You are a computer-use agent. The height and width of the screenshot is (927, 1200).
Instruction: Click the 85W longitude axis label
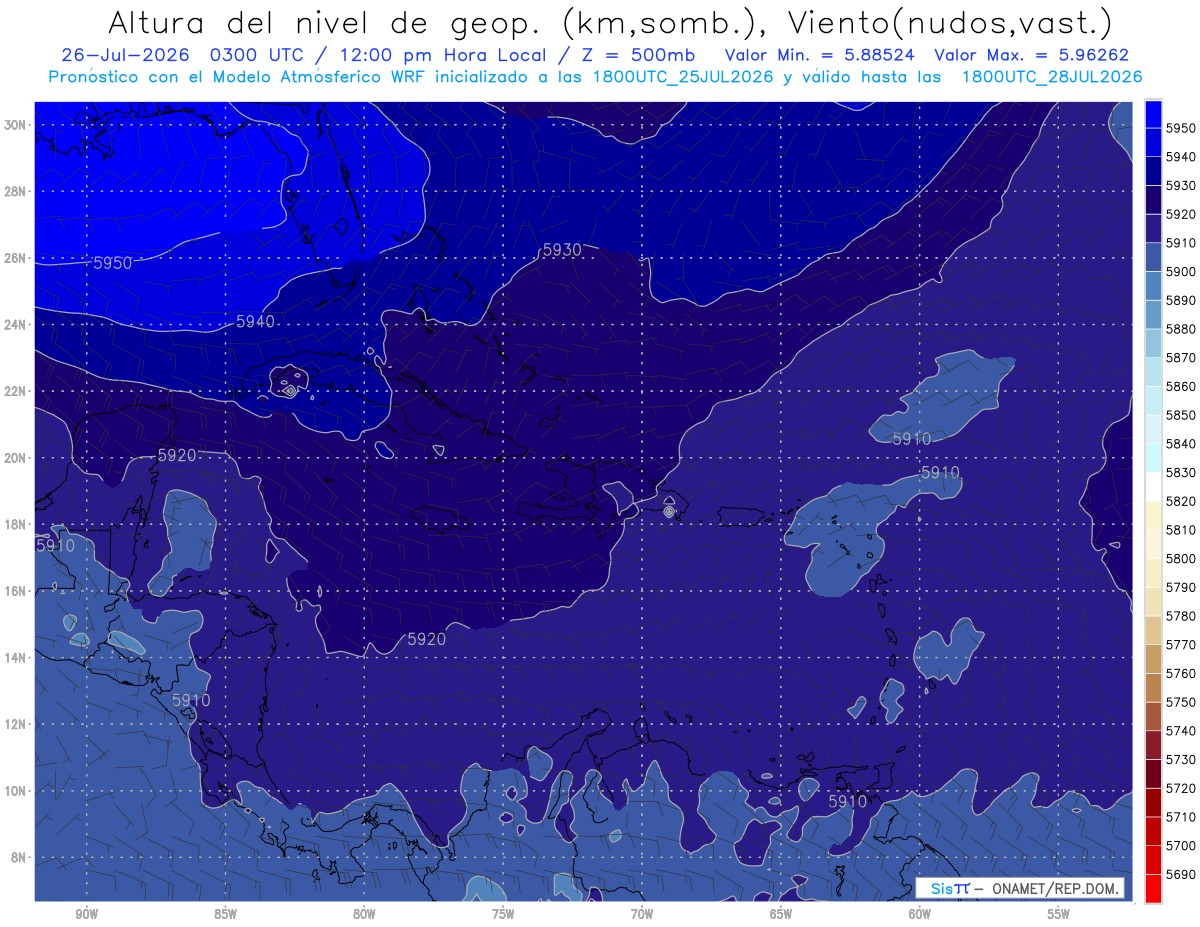[x=225, y=915]
